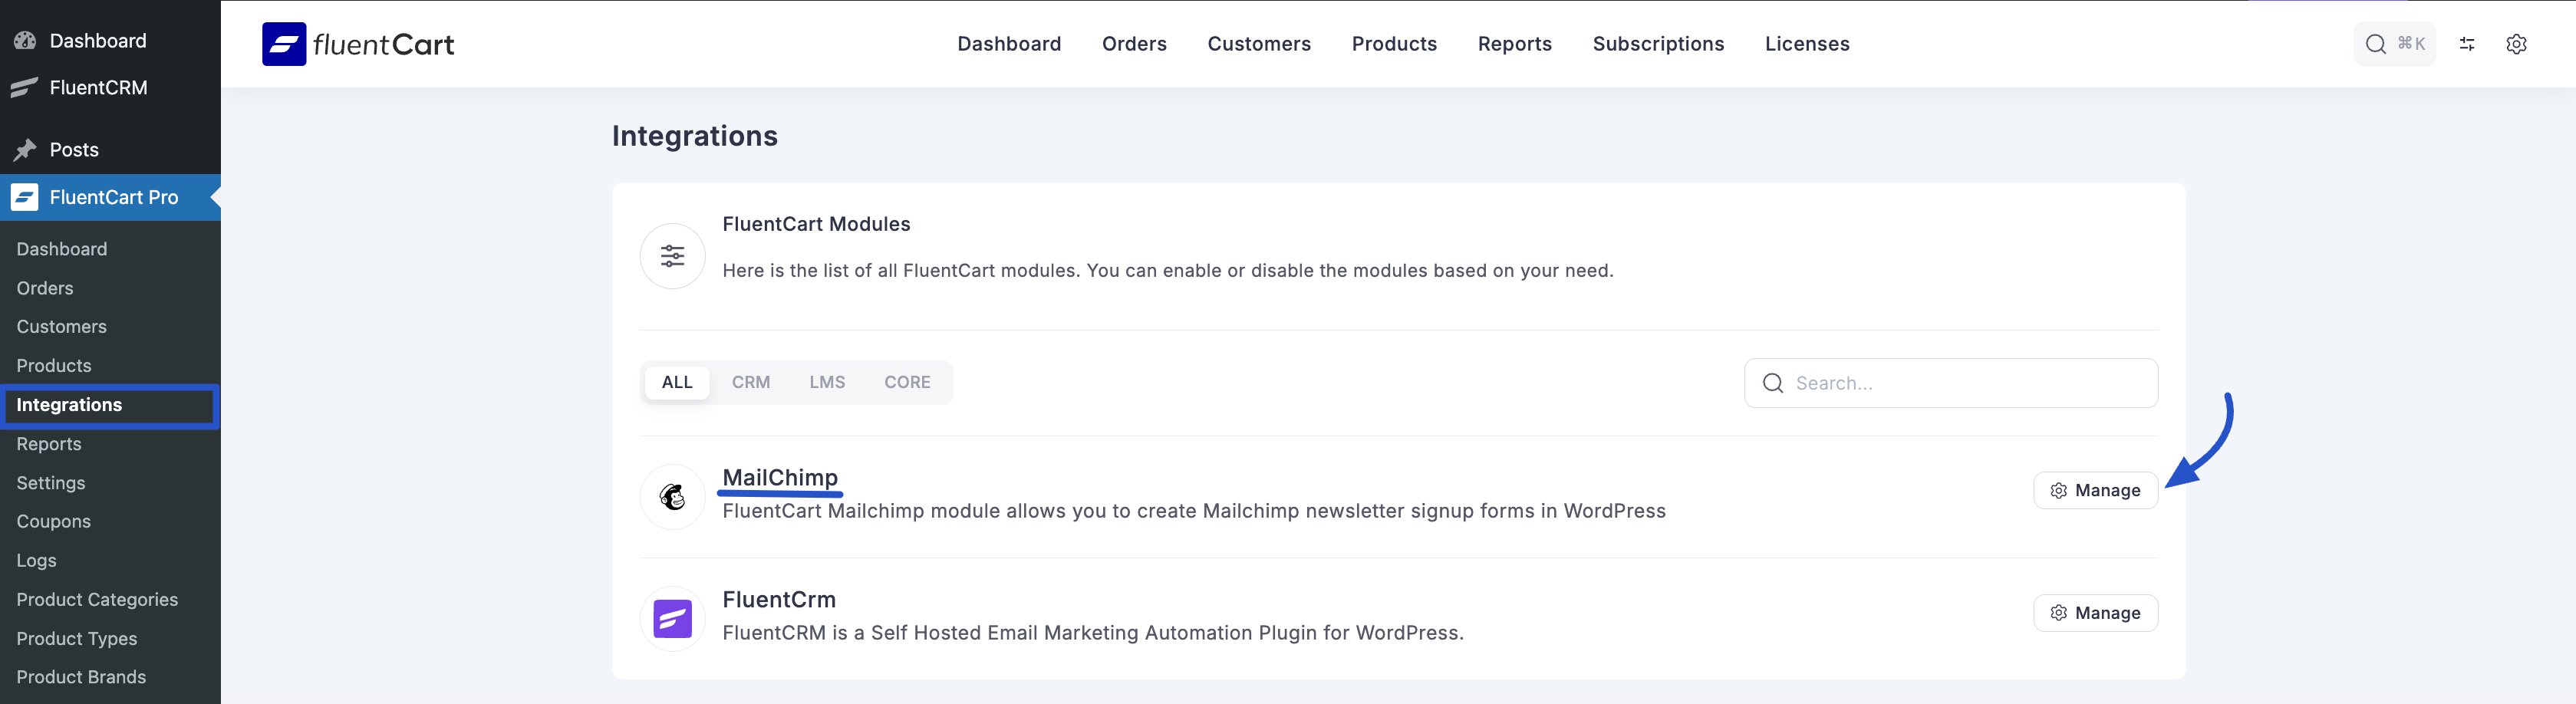Click the FluentCart Pro sidebar icon
The image size is (2576, 704).
pos(25,197)
